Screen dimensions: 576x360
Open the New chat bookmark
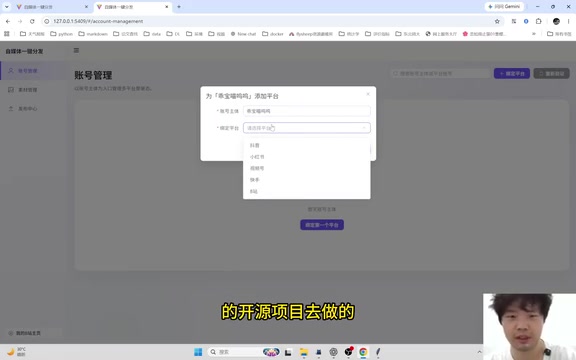coord(243,34)
